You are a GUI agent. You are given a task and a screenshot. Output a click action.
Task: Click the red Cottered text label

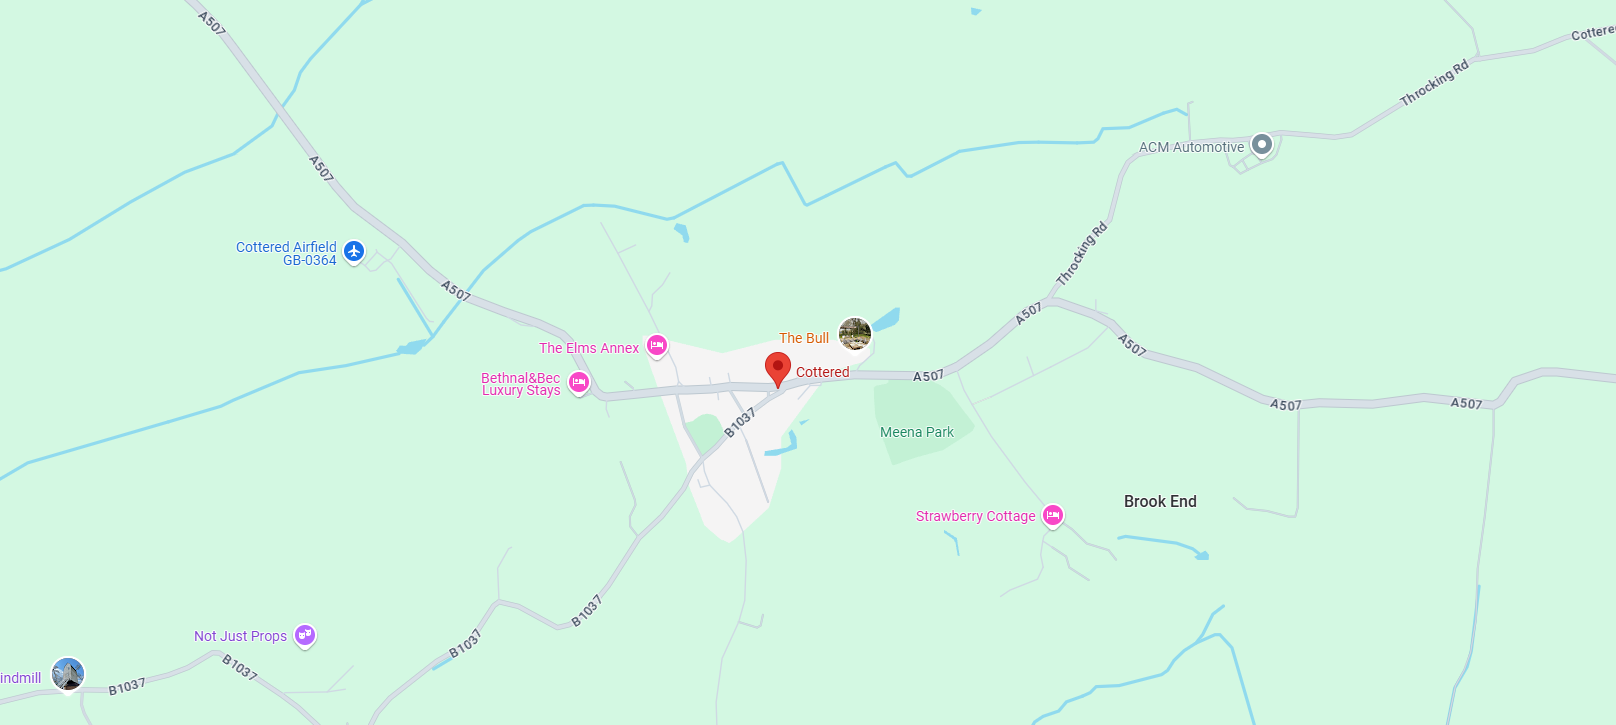click(x=823, y=372)
